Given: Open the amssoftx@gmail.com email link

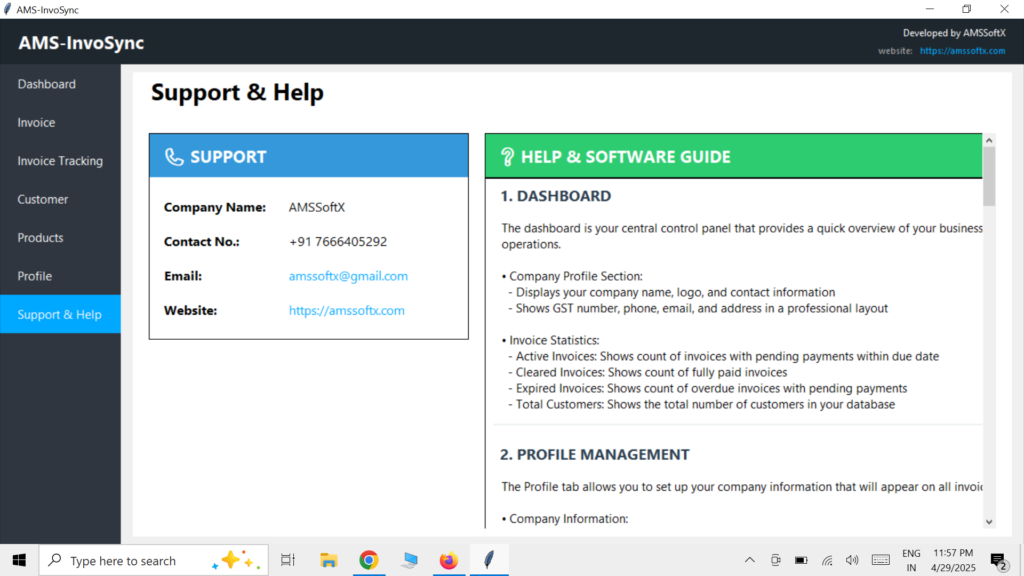Looking at the screenshot, I should [348, 276].
